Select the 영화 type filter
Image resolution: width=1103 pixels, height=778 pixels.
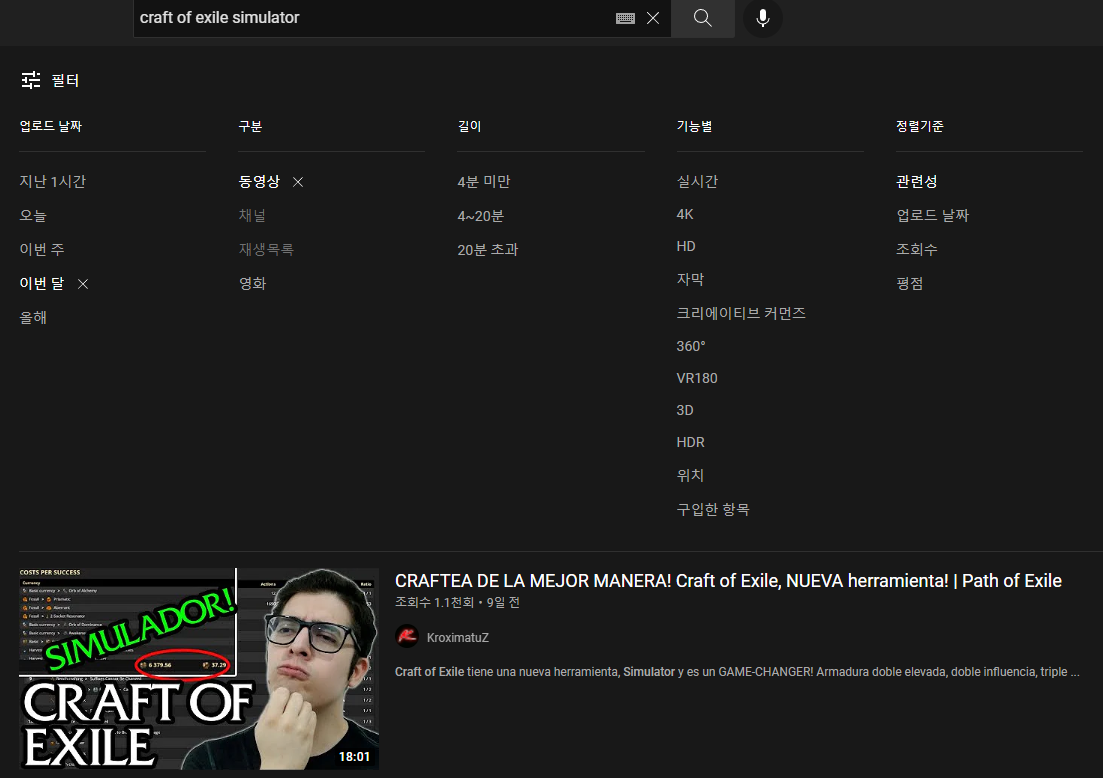(252, 283)
